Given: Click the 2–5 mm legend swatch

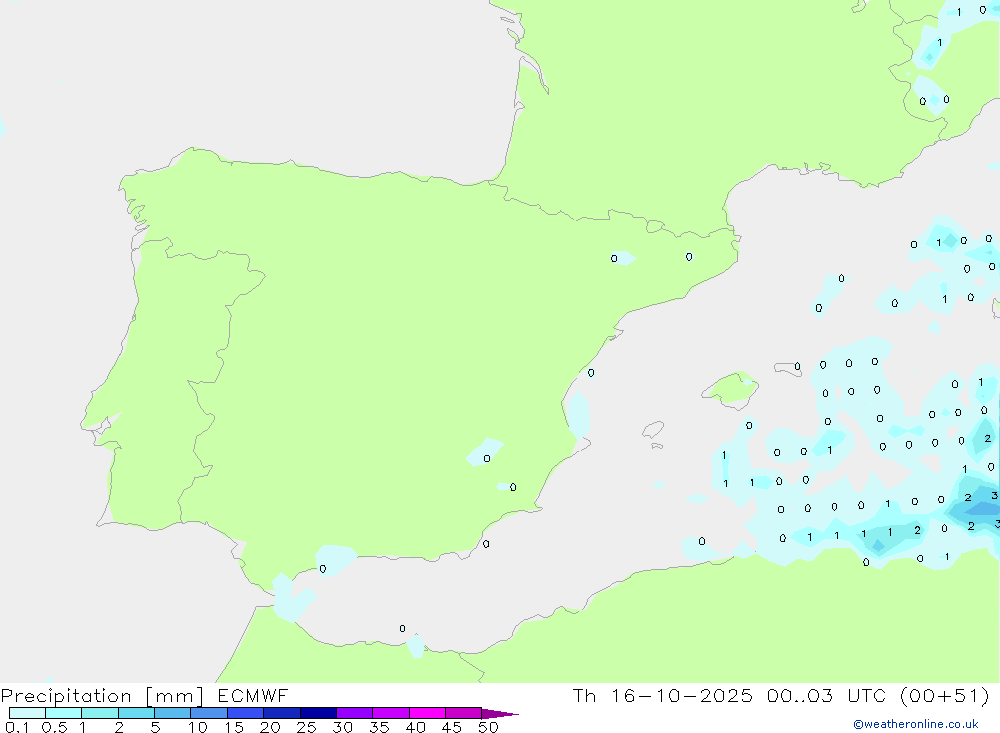Looking at the screenshot, I should (136, 713).
